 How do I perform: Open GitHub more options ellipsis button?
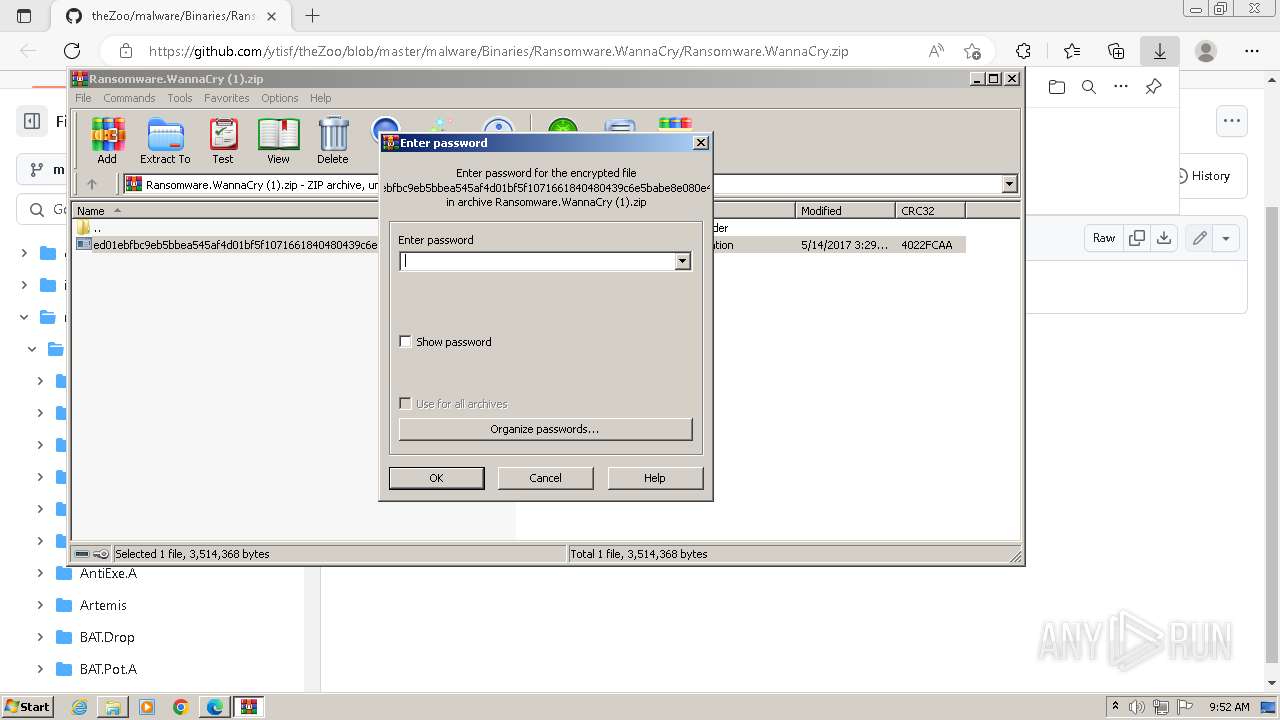tap(1231, 121)
